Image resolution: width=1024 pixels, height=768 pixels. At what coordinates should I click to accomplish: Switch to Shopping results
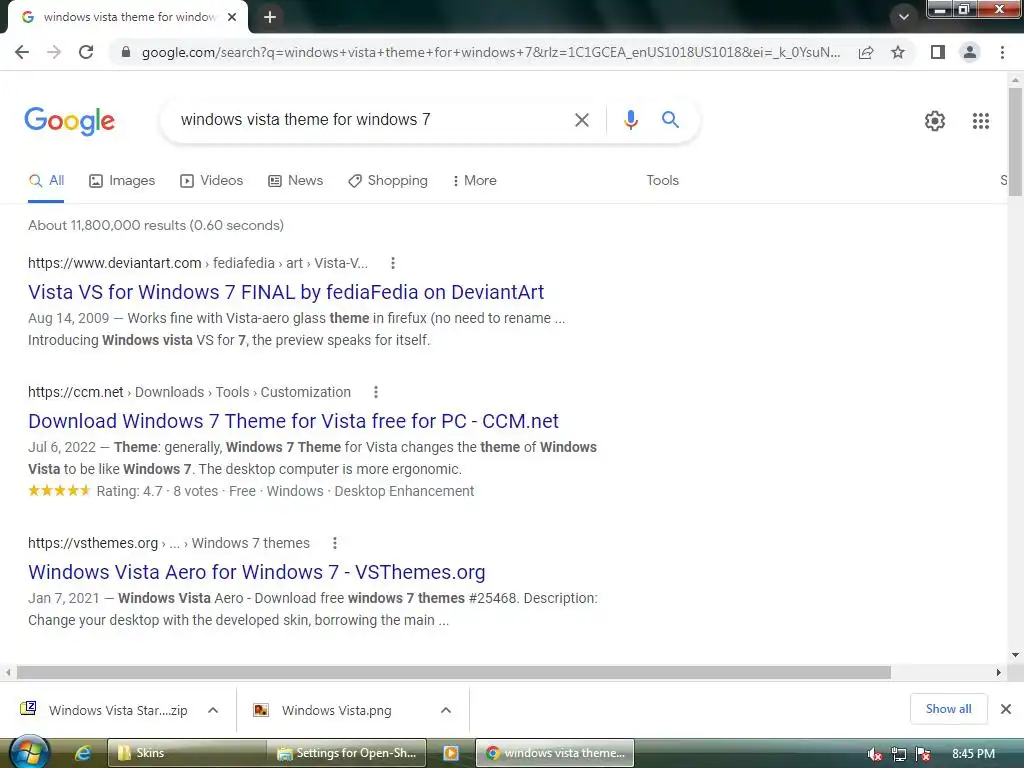click(x=388, y=181)
